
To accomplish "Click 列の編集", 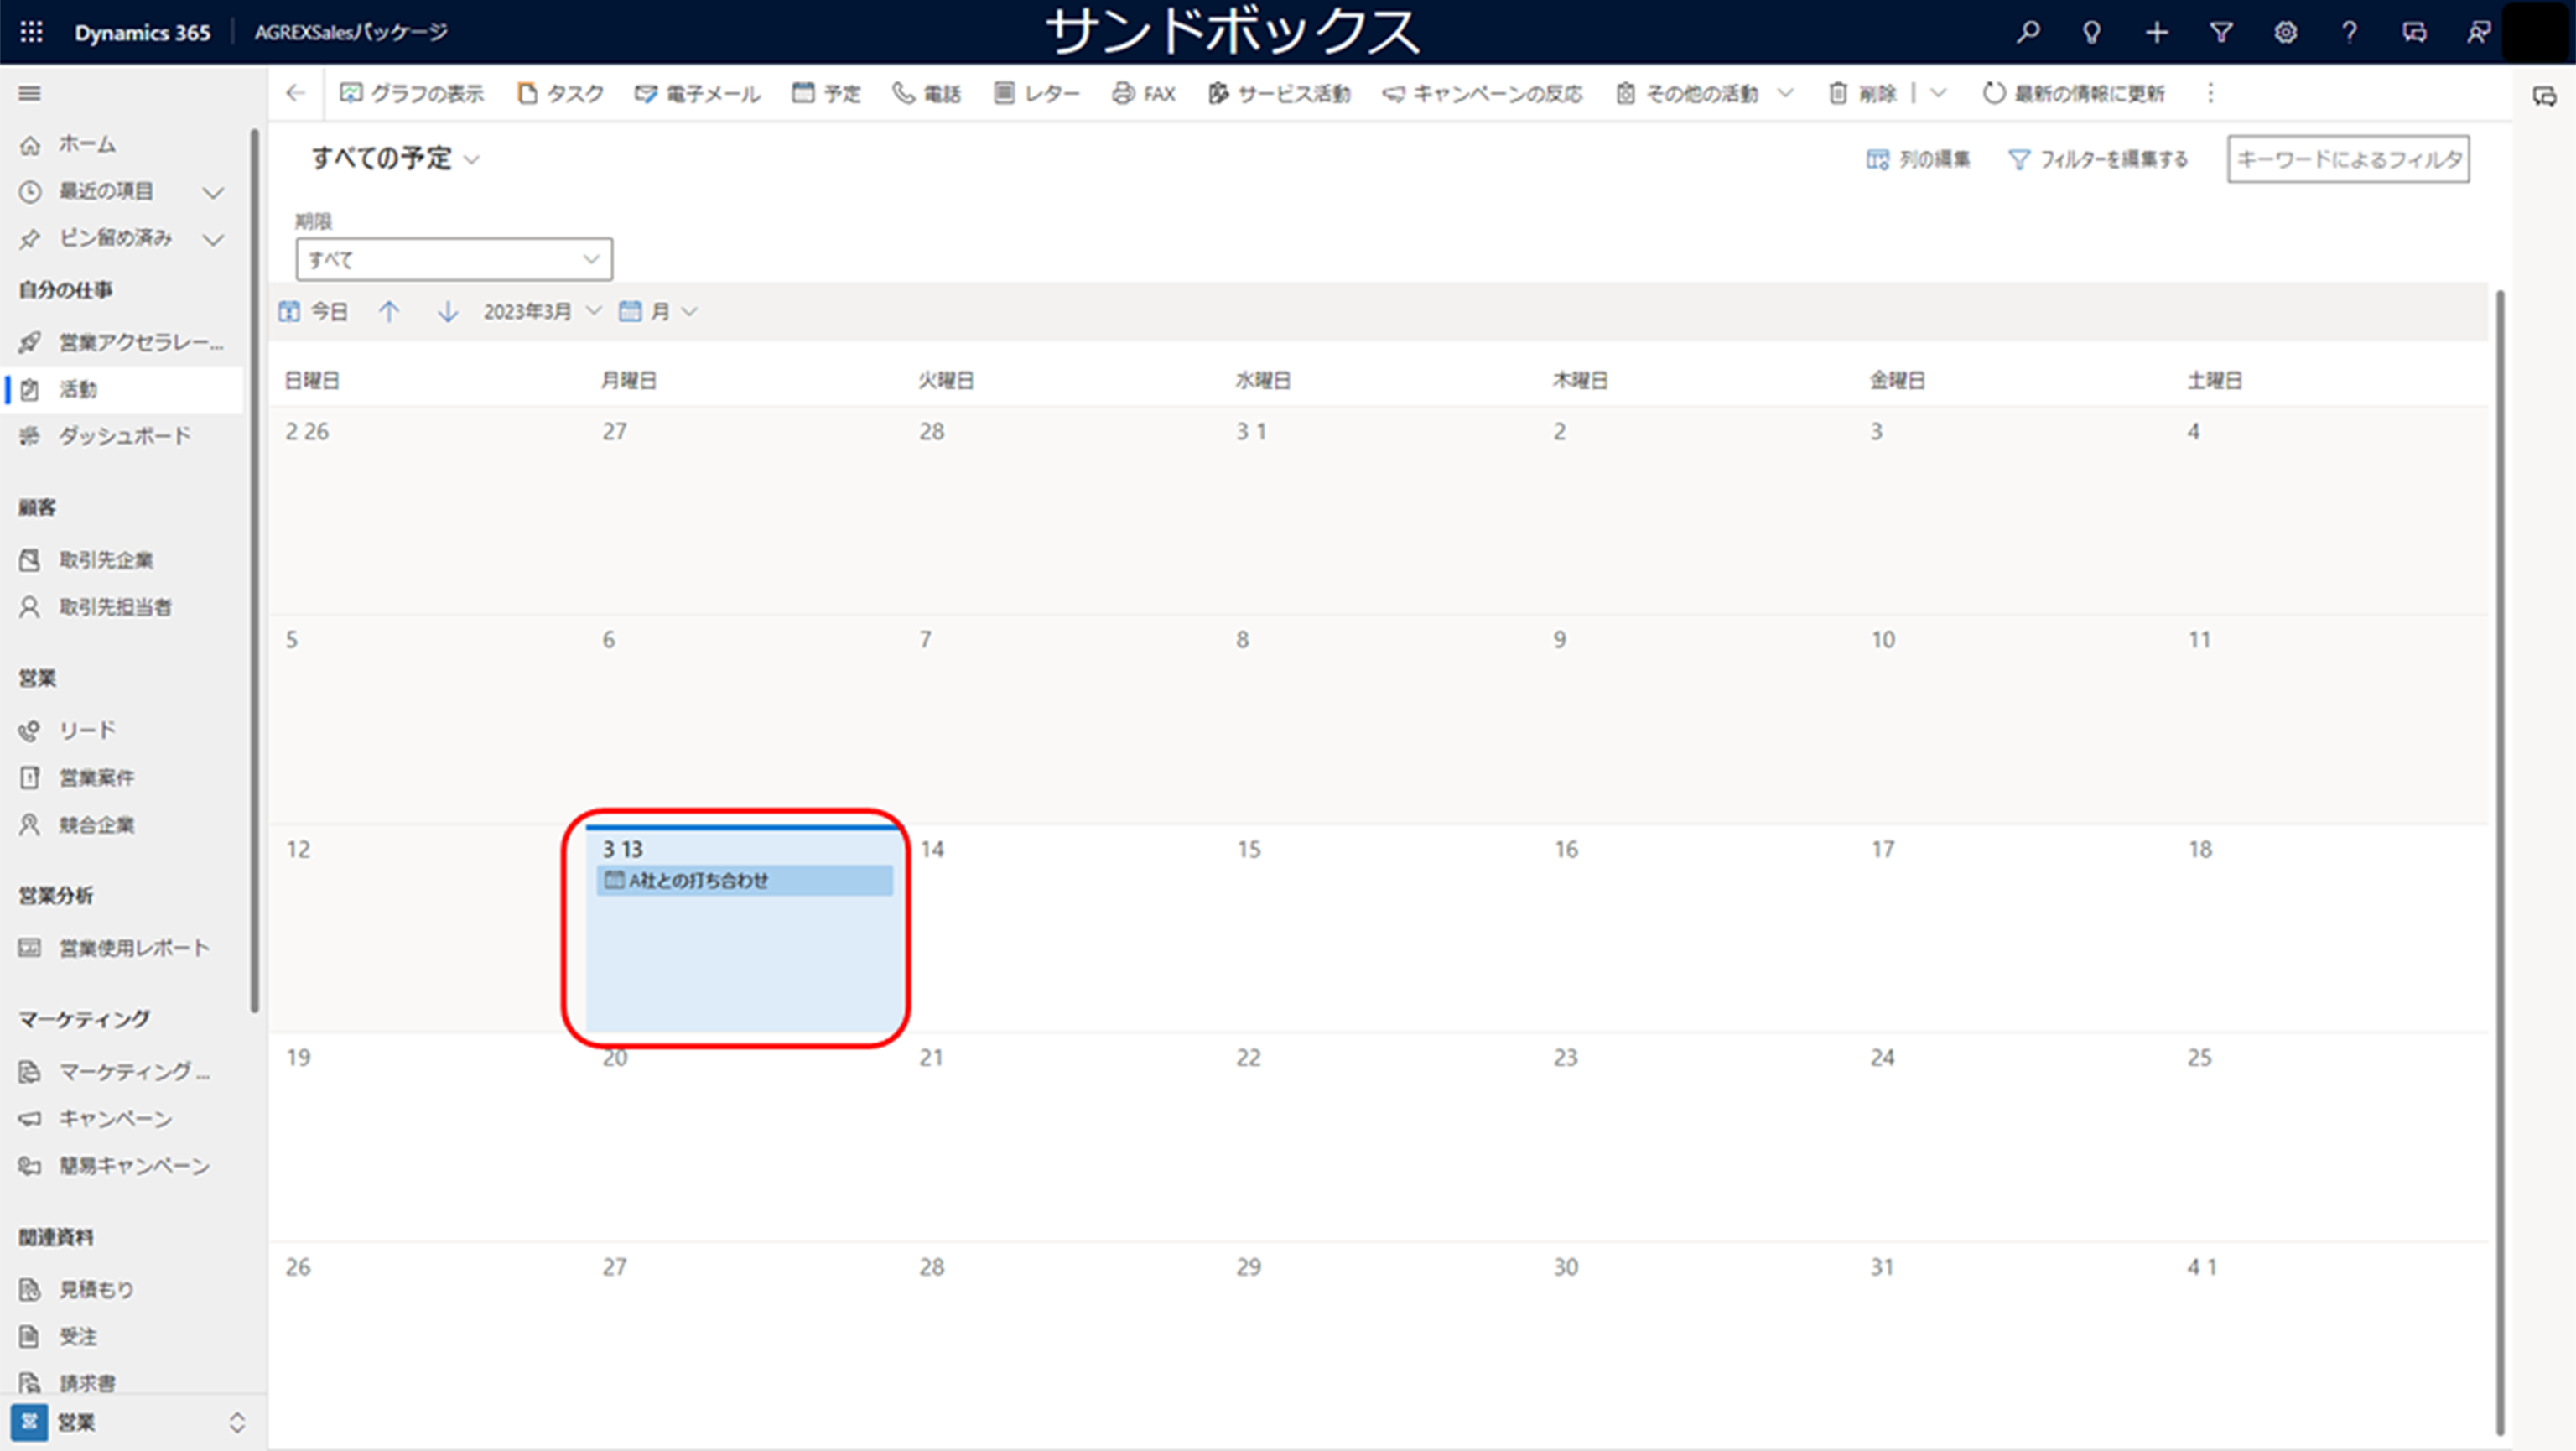I will (x=1918, y=159).
